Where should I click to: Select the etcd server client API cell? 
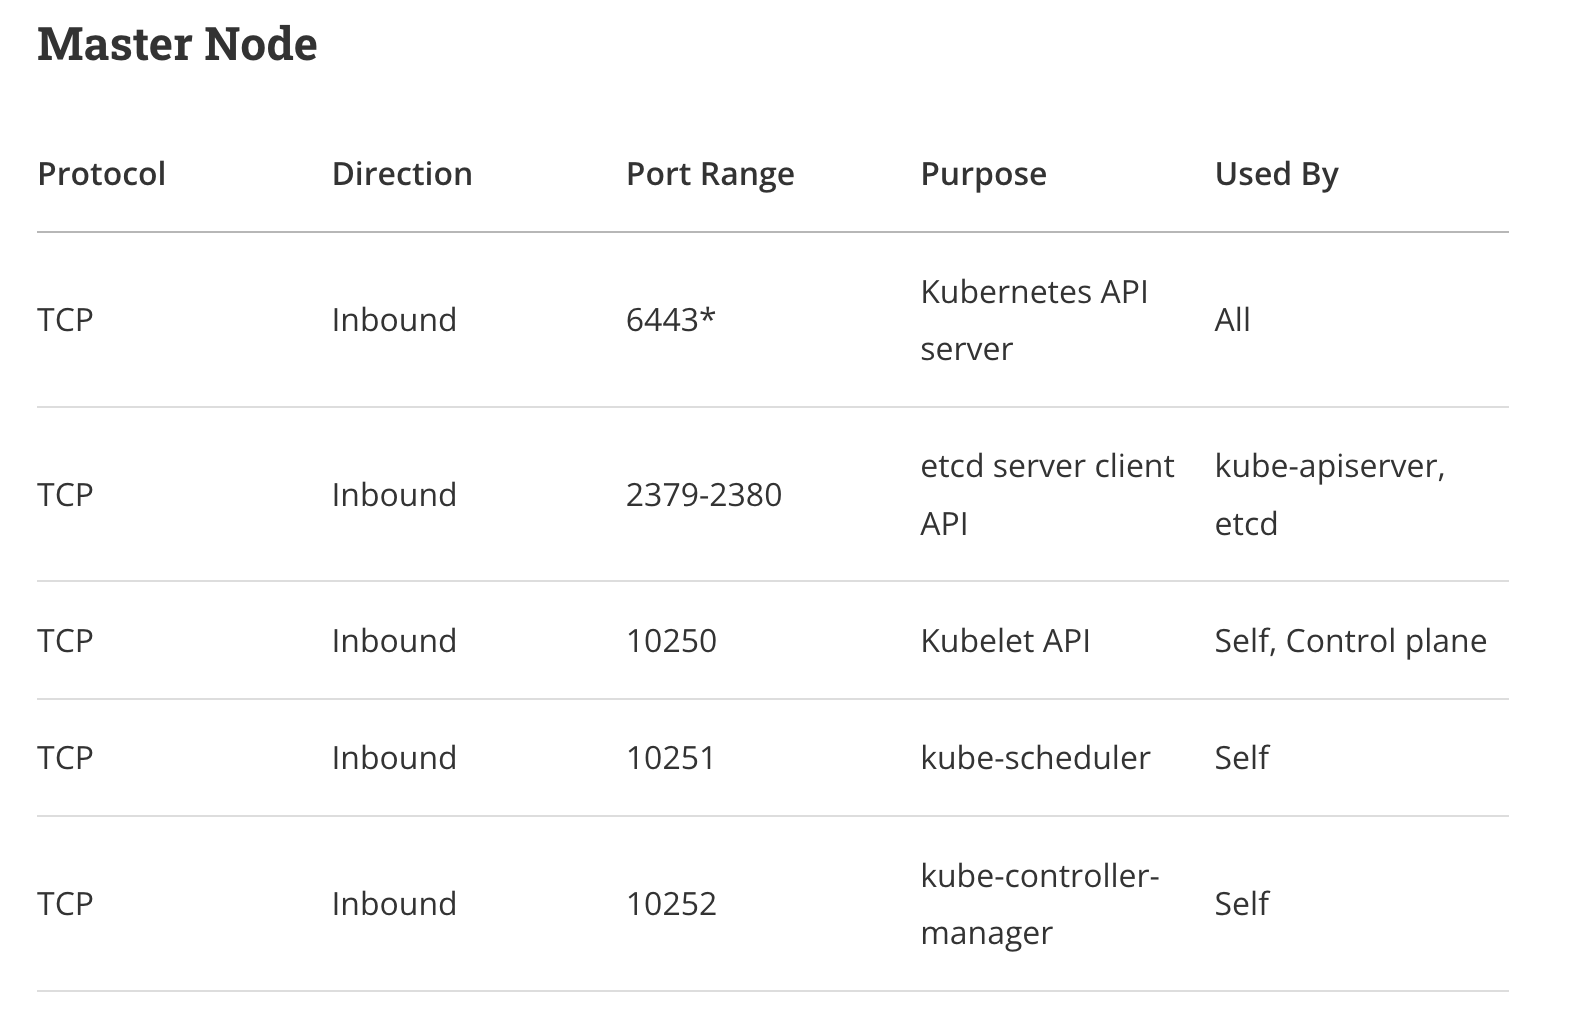click(x=1047, y=495)
